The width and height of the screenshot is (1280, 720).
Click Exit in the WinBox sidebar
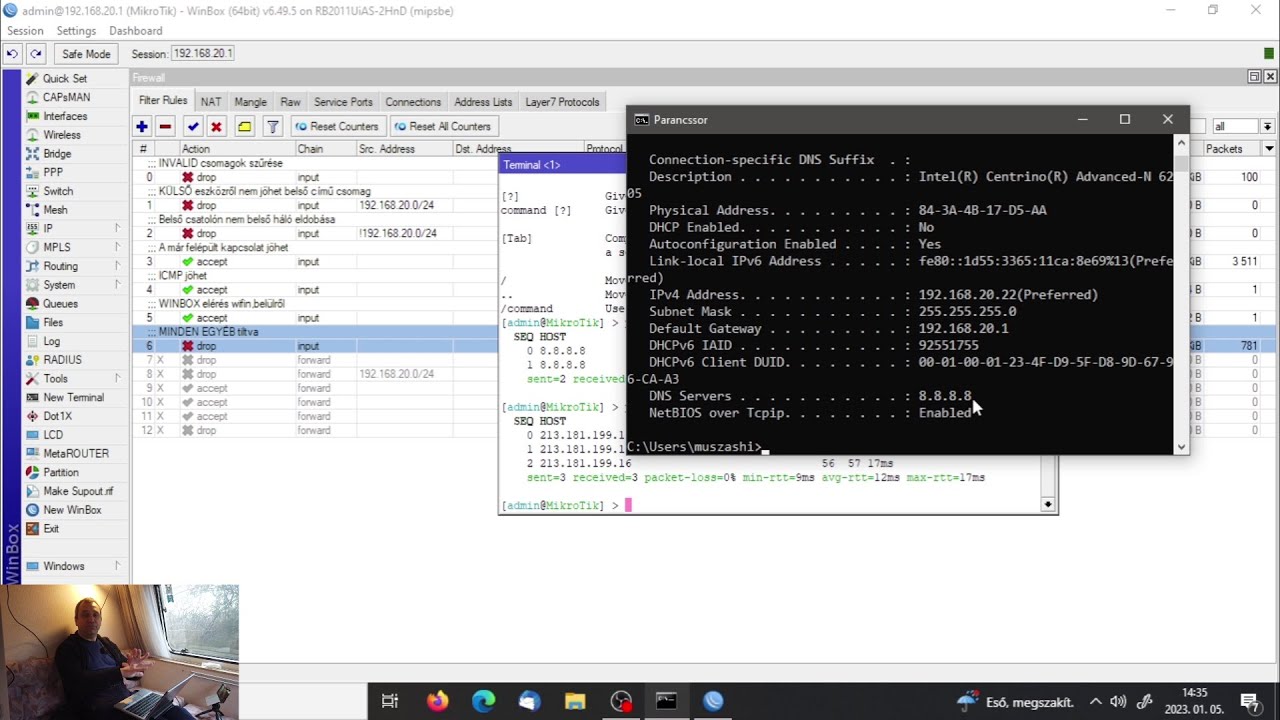pos(51,529)
